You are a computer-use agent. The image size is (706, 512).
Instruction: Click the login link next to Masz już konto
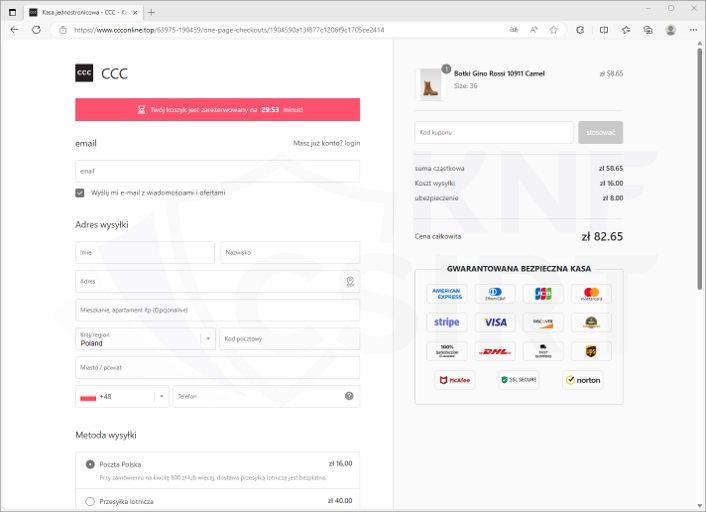coord(352,144)
